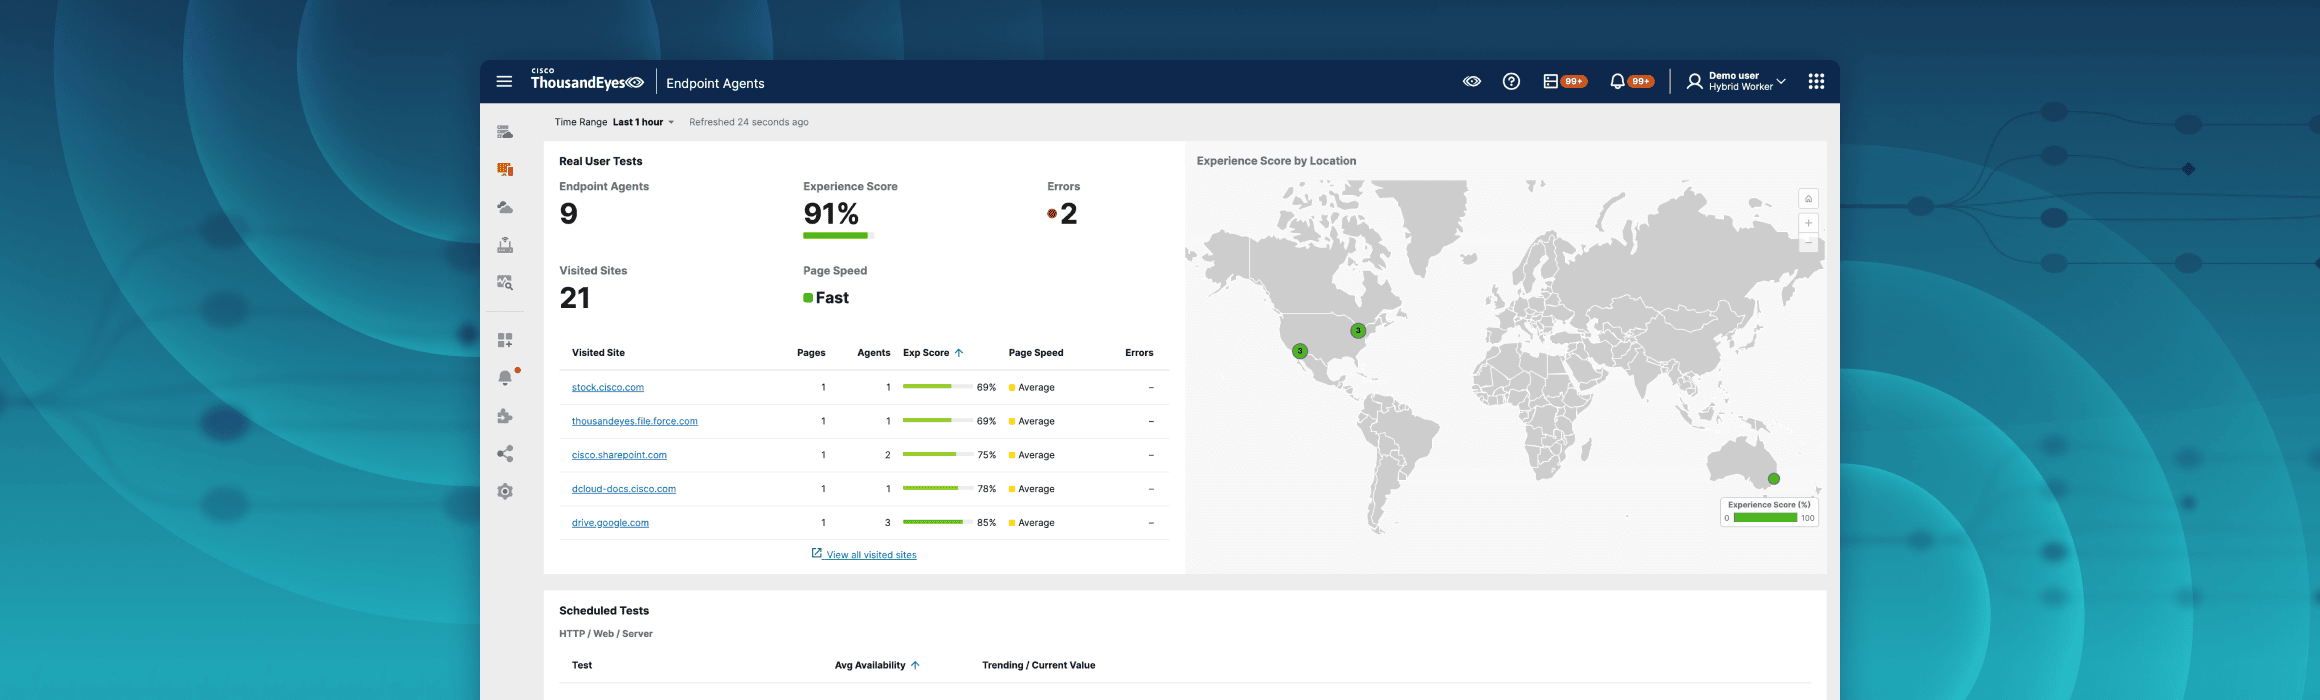The image size is (2320, 700).
Task: Open the hamburger navigation menu
Action: coord(504,82)
